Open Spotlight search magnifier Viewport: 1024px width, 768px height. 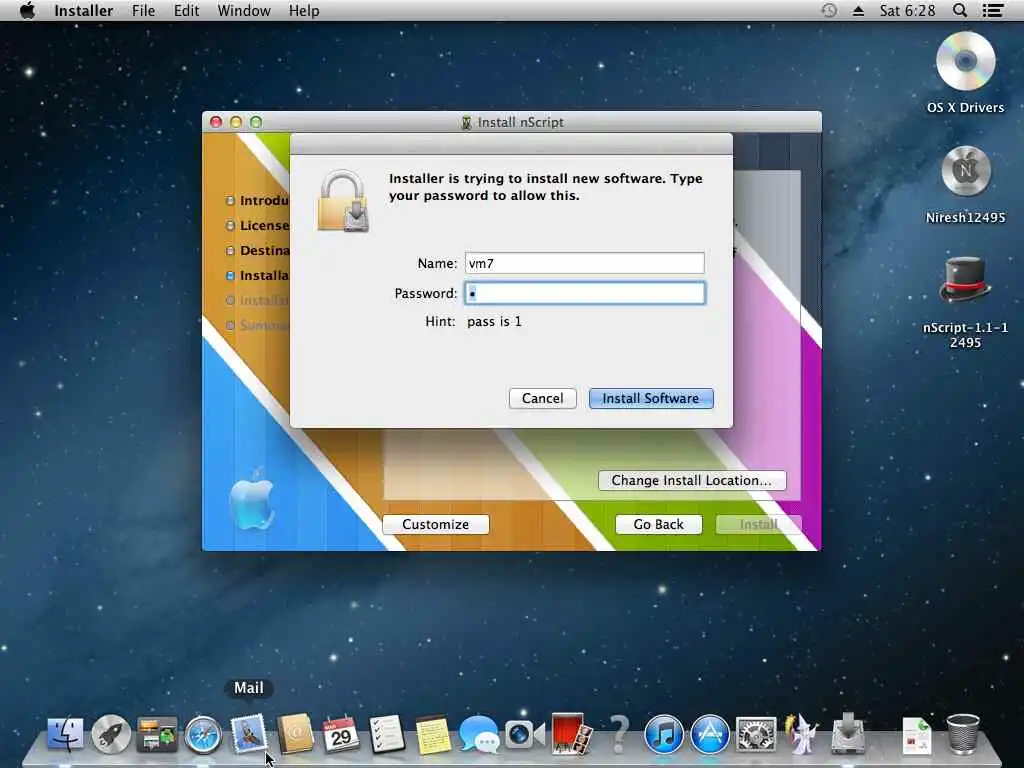[x=960, y=10]
